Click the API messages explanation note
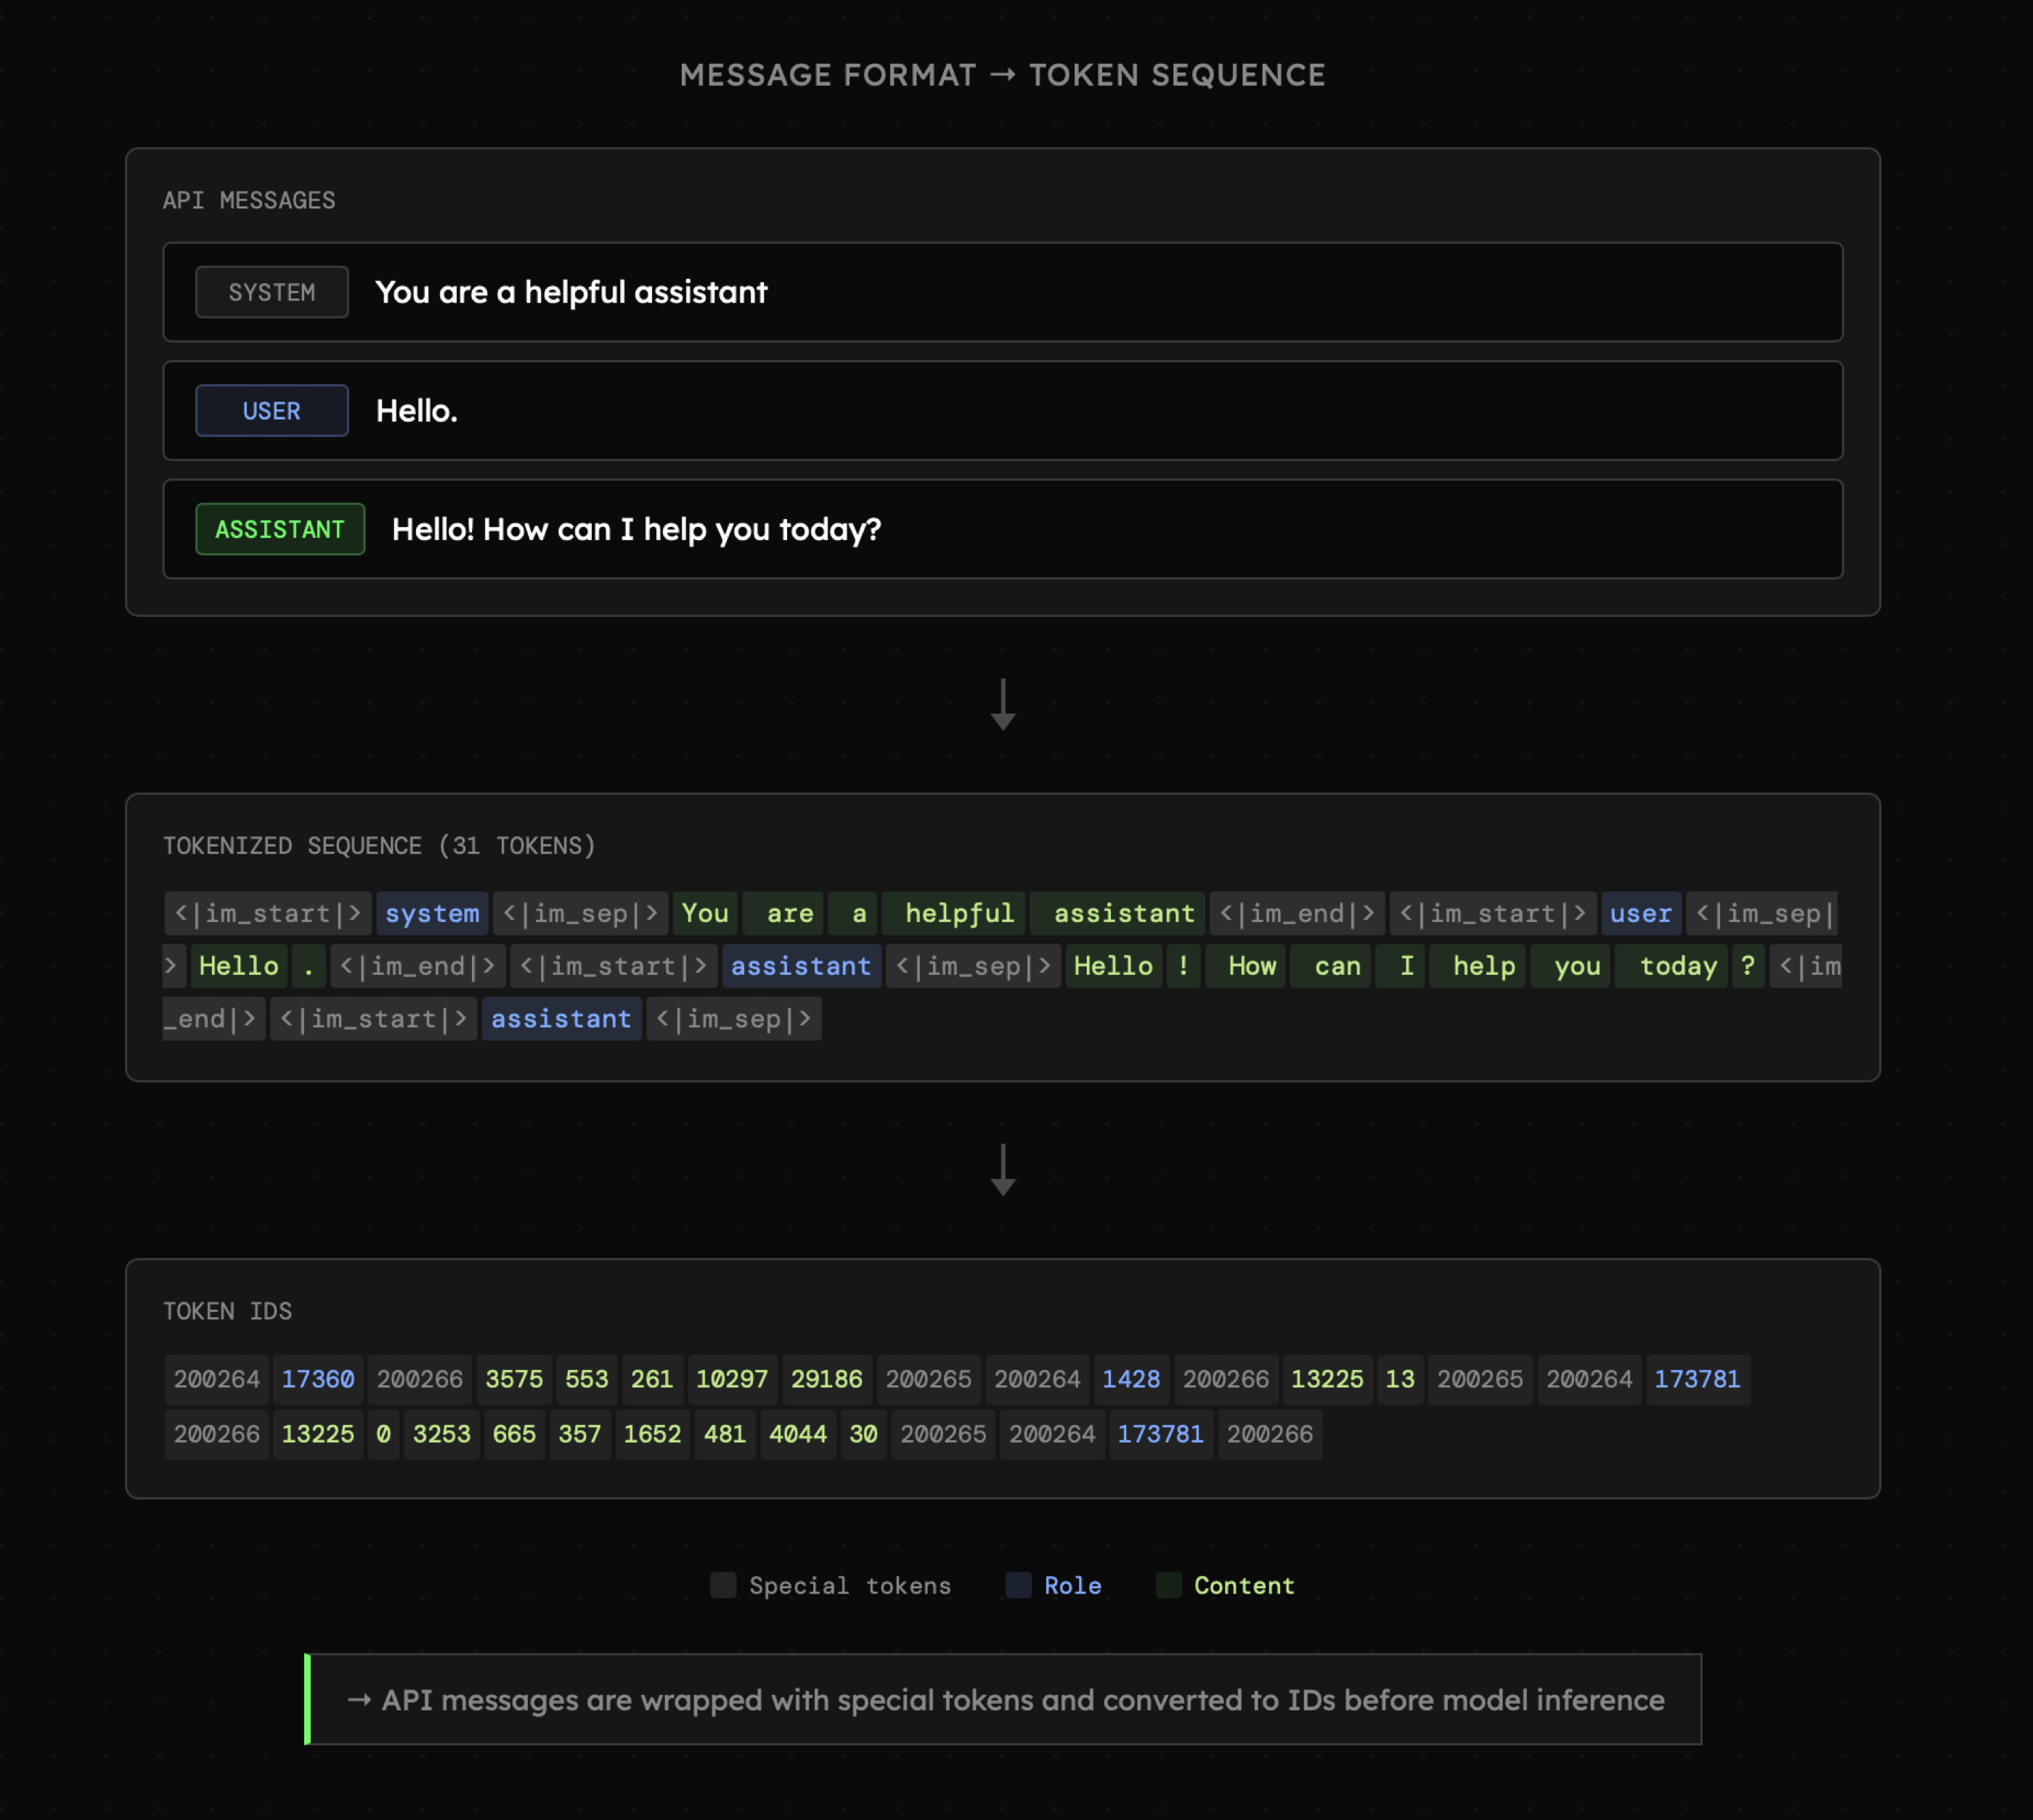 1002,1699
